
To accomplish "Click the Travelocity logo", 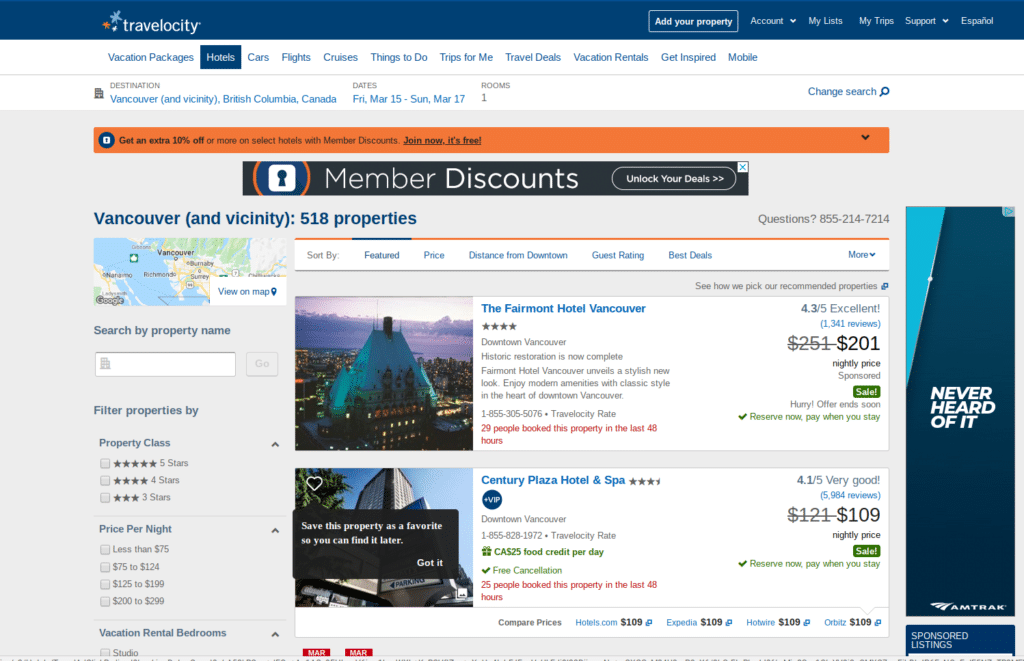I will [152, 24].
